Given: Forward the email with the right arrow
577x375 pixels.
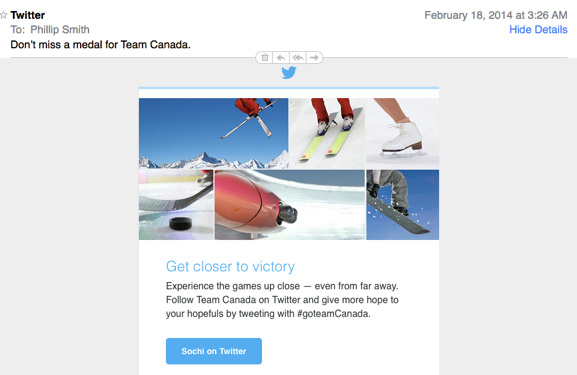Looking at the screenshot, I should [x=314, y=57].
